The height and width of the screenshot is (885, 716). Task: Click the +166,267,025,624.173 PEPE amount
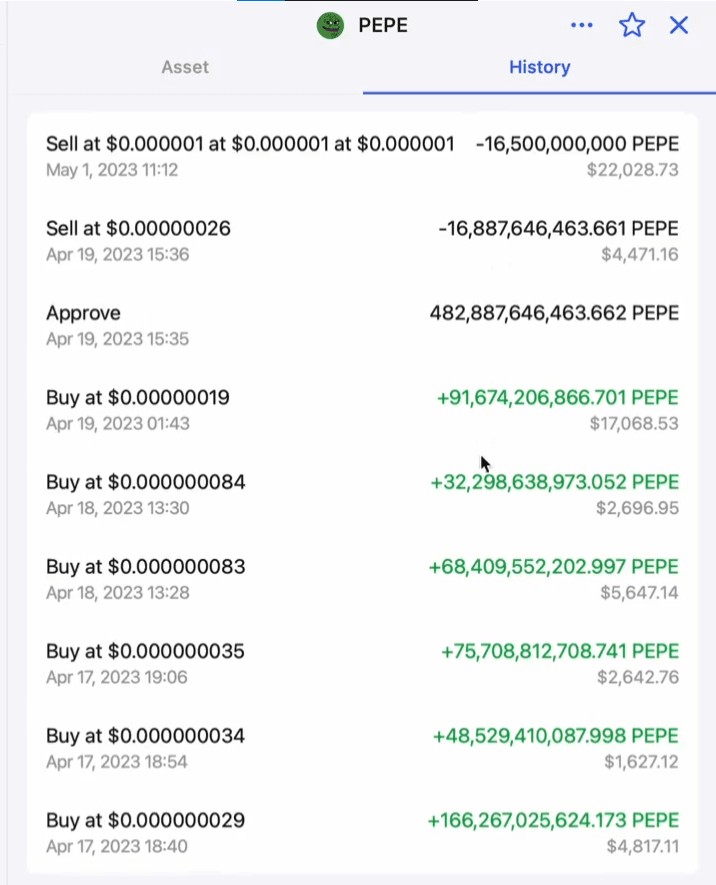[553, 820]
